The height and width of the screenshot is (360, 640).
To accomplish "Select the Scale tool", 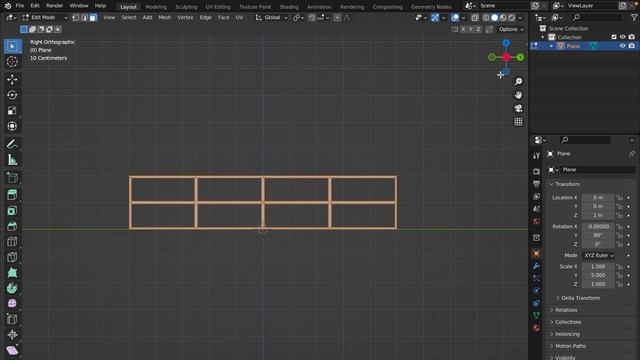I will (12, 111).
